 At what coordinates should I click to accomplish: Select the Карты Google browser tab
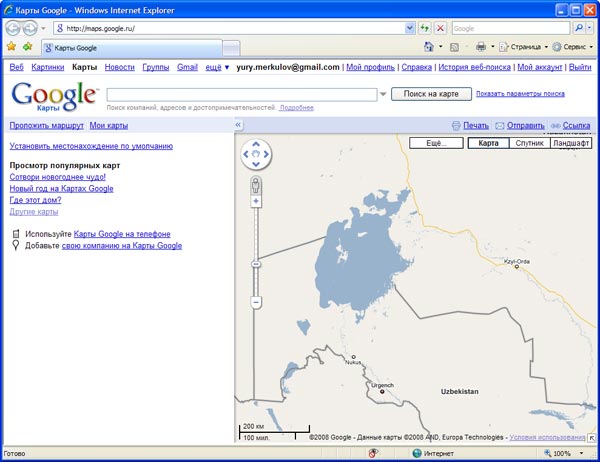(131, 48)
